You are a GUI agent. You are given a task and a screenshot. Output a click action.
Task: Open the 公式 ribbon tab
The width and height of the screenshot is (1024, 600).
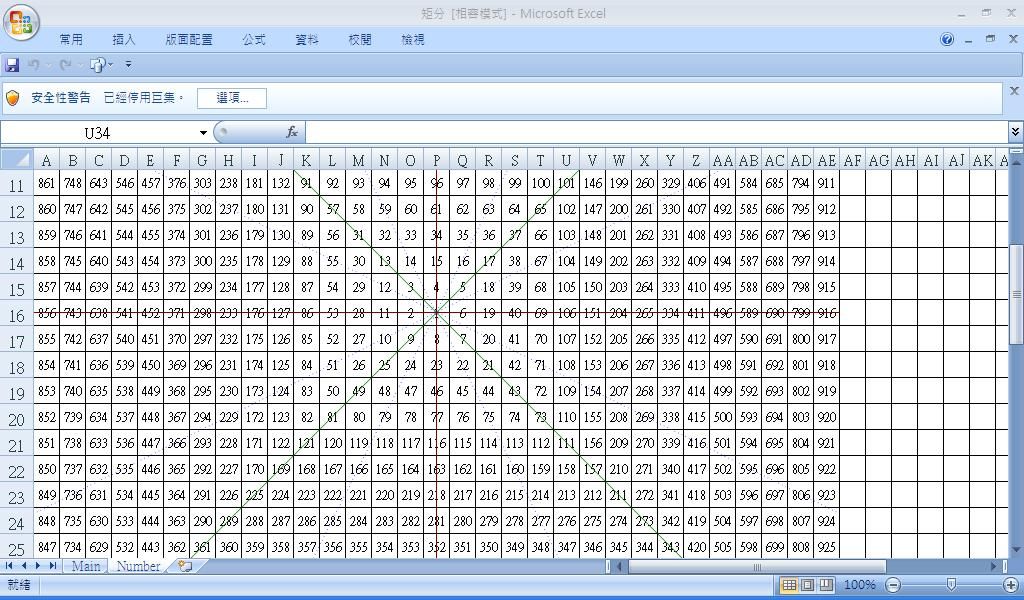[x=254, y=40]
